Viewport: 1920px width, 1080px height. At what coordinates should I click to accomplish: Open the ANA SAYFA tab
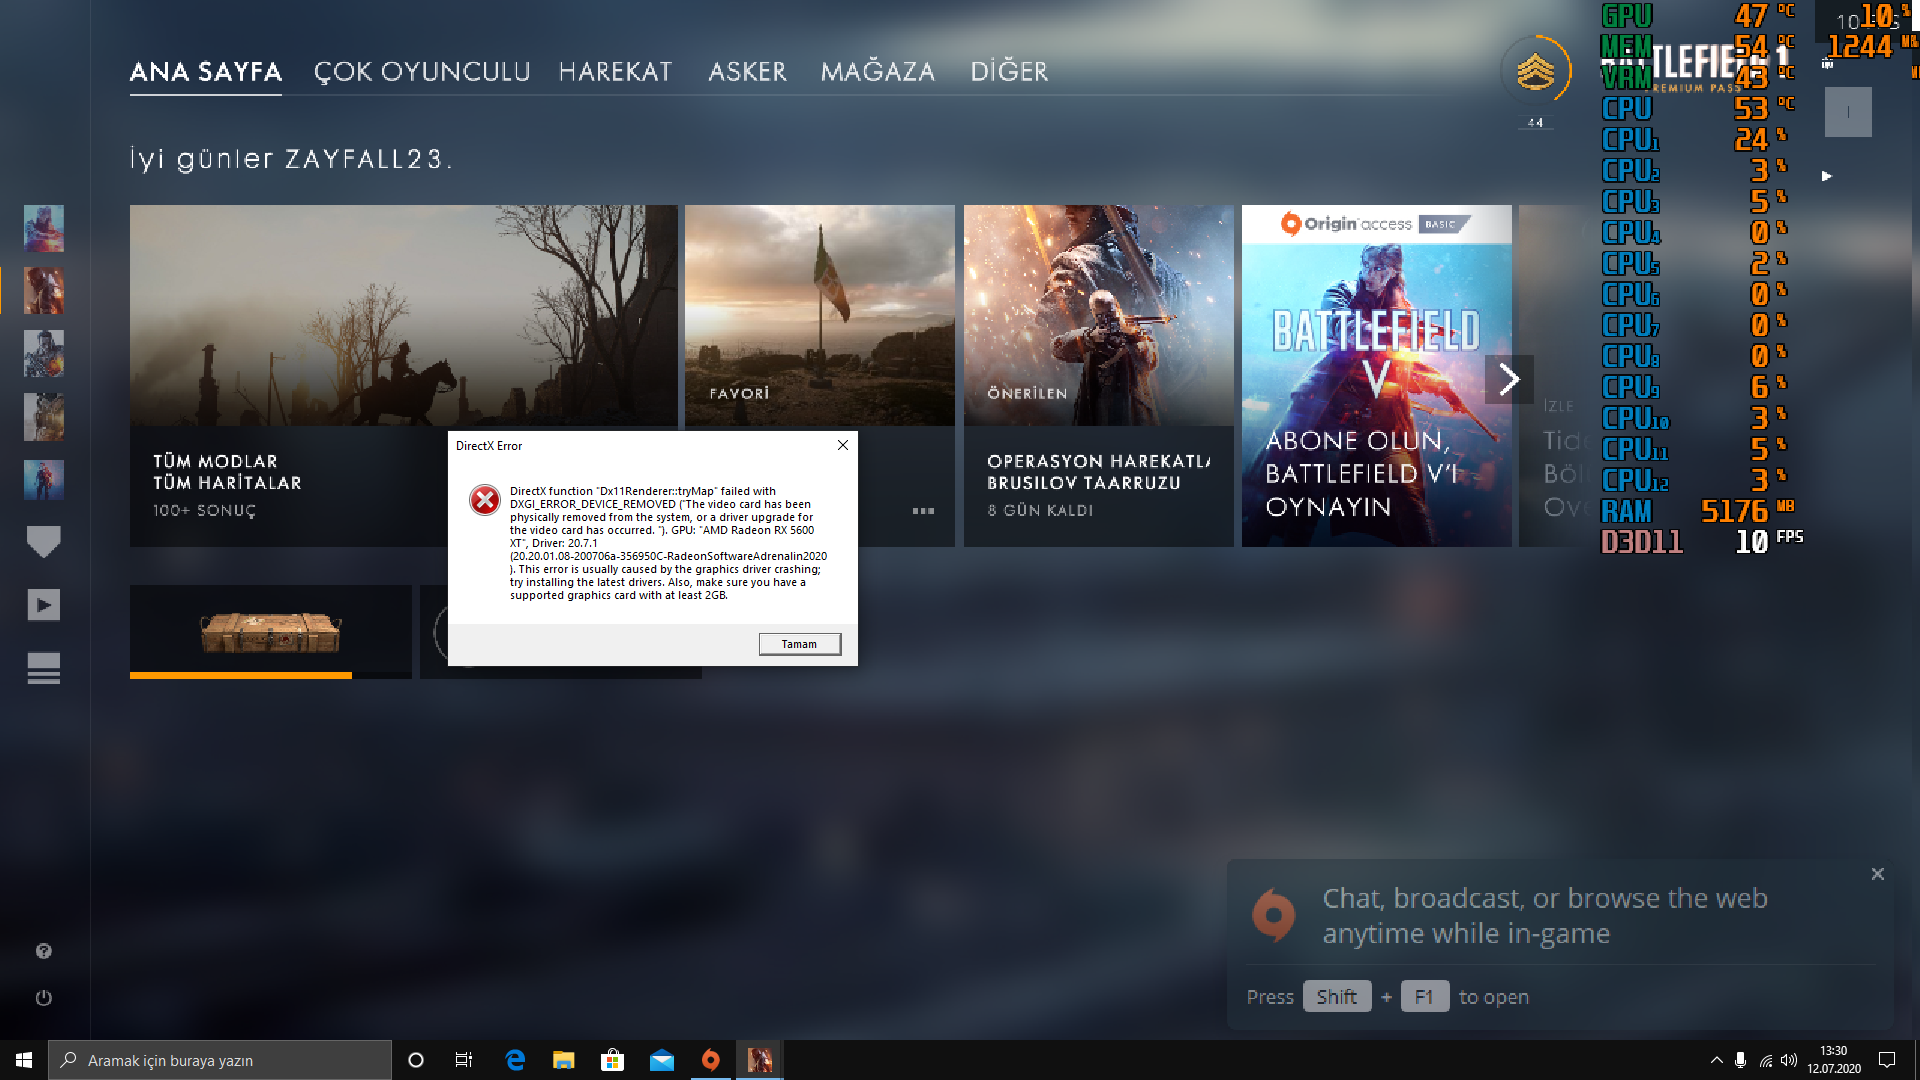(x=206, y=72)
